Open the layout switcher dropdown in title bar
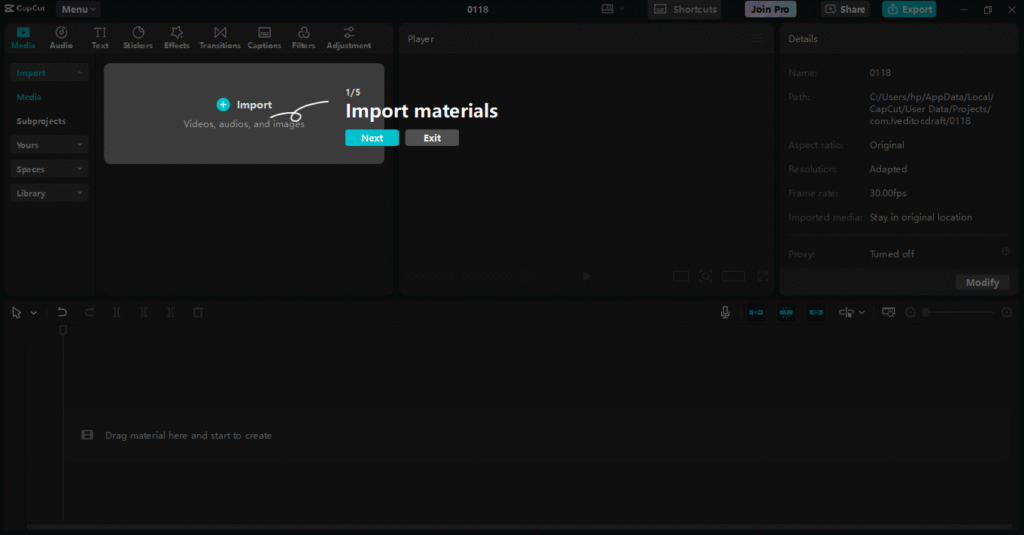1024x535 pixels. (613, 9)
